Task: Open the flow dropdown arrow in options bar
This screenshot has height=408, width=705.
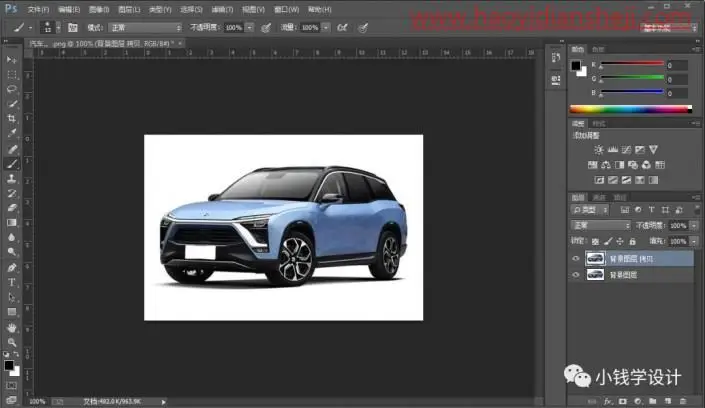Action: [x=326, y=27]
